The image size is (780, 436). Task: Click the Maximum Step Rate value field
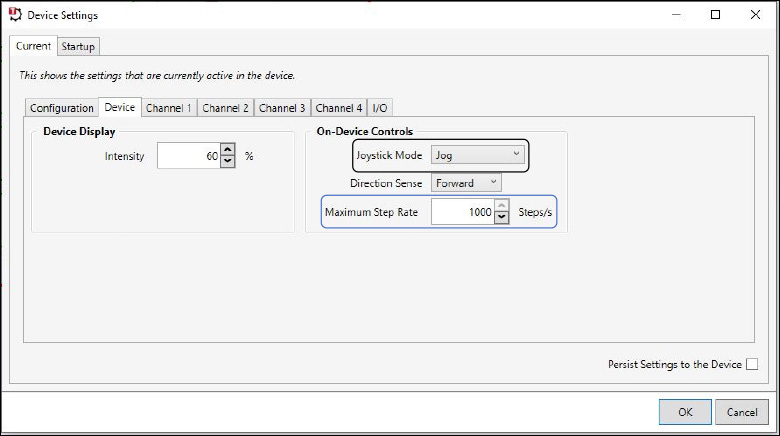[463, 212]
